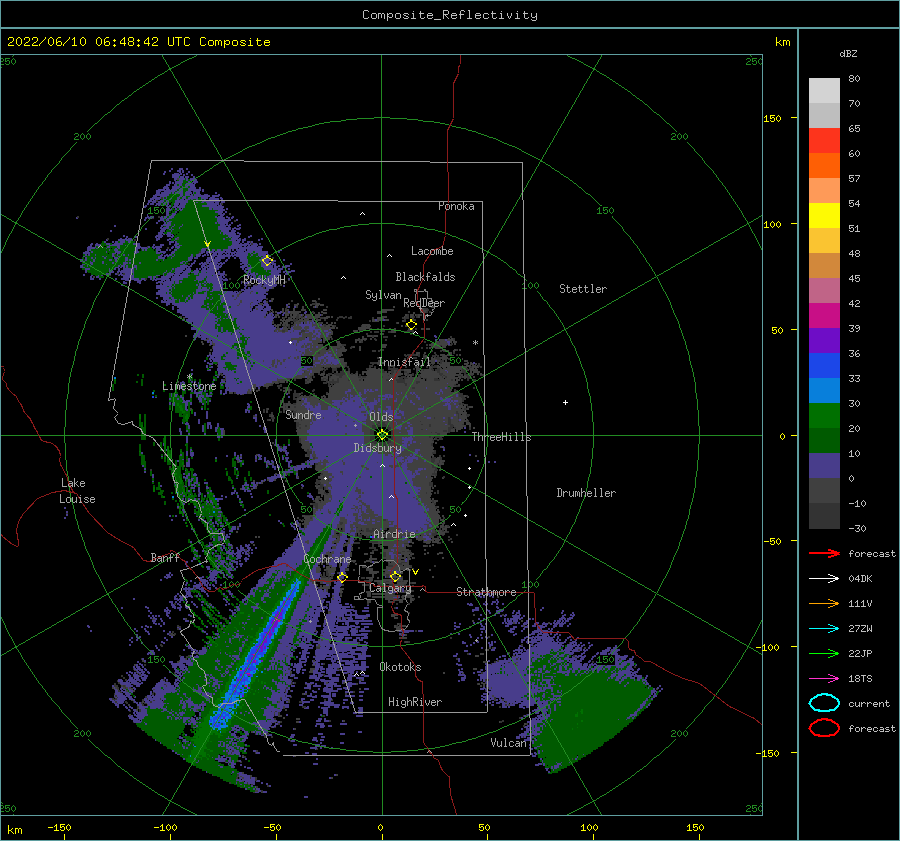The height and width of the screenshot is (841, 900).
Task: Click the dBZ legend heading
Action: [848, 53]
